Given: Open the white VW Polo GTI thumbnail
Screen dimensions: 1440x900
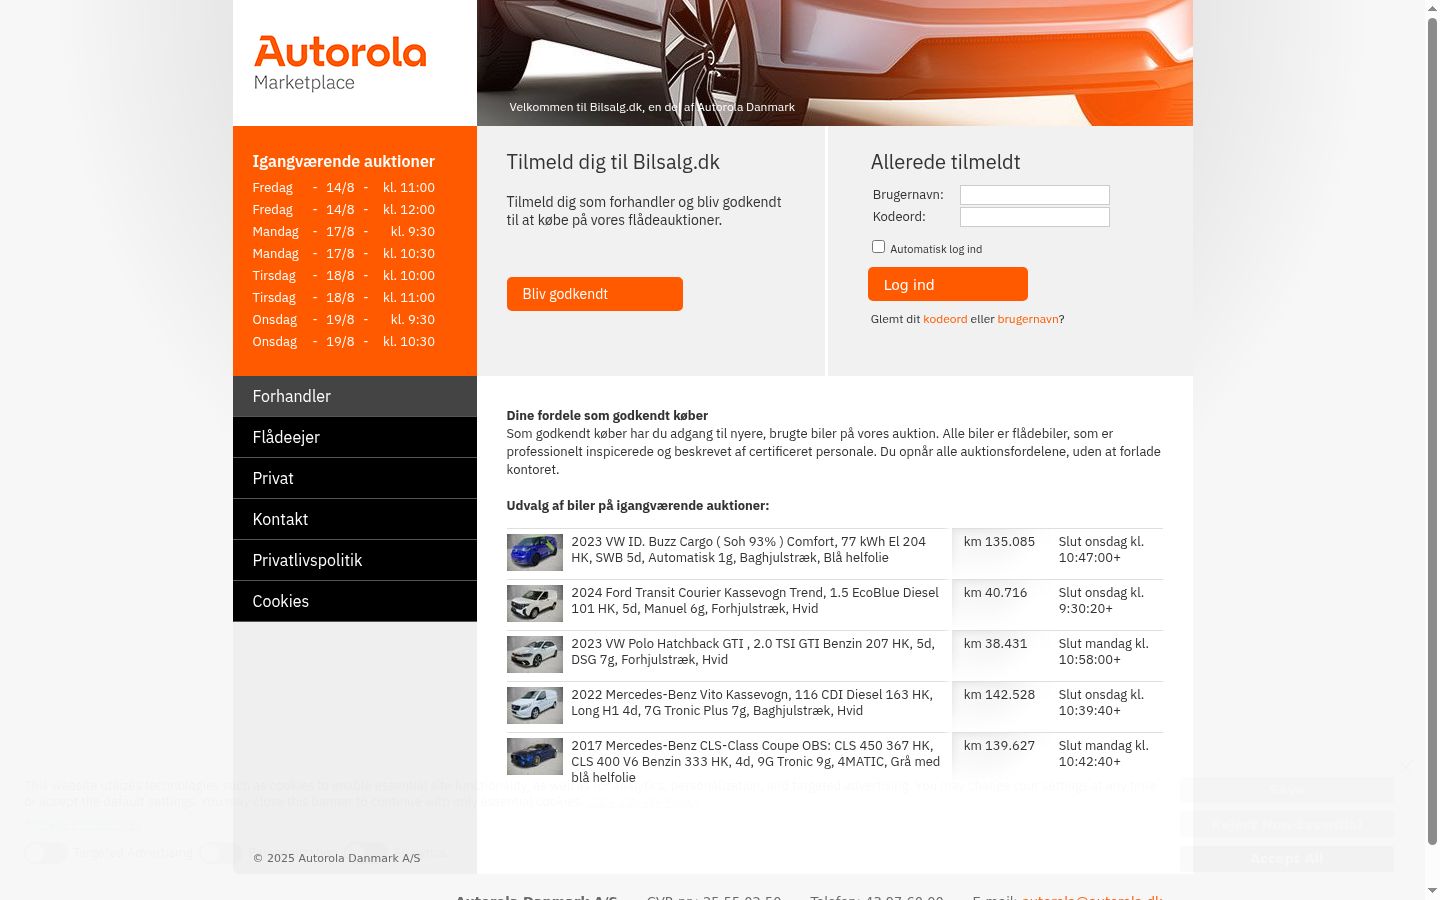Looking at the screenshot, I should (x=535, y=655).
